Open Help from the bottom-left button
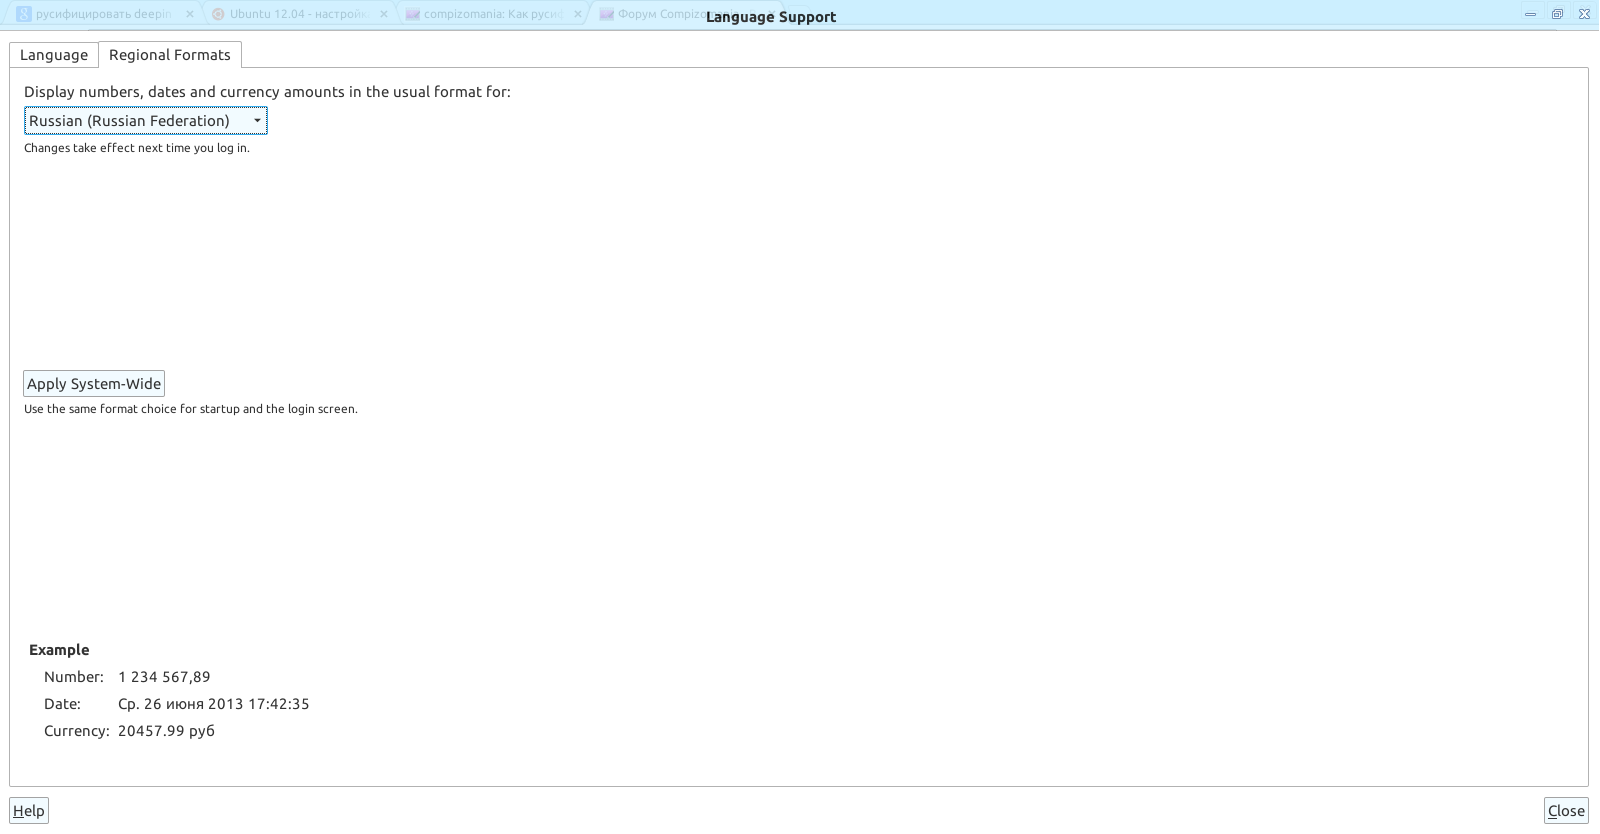The image size is (1600, 834). point(29,811)
